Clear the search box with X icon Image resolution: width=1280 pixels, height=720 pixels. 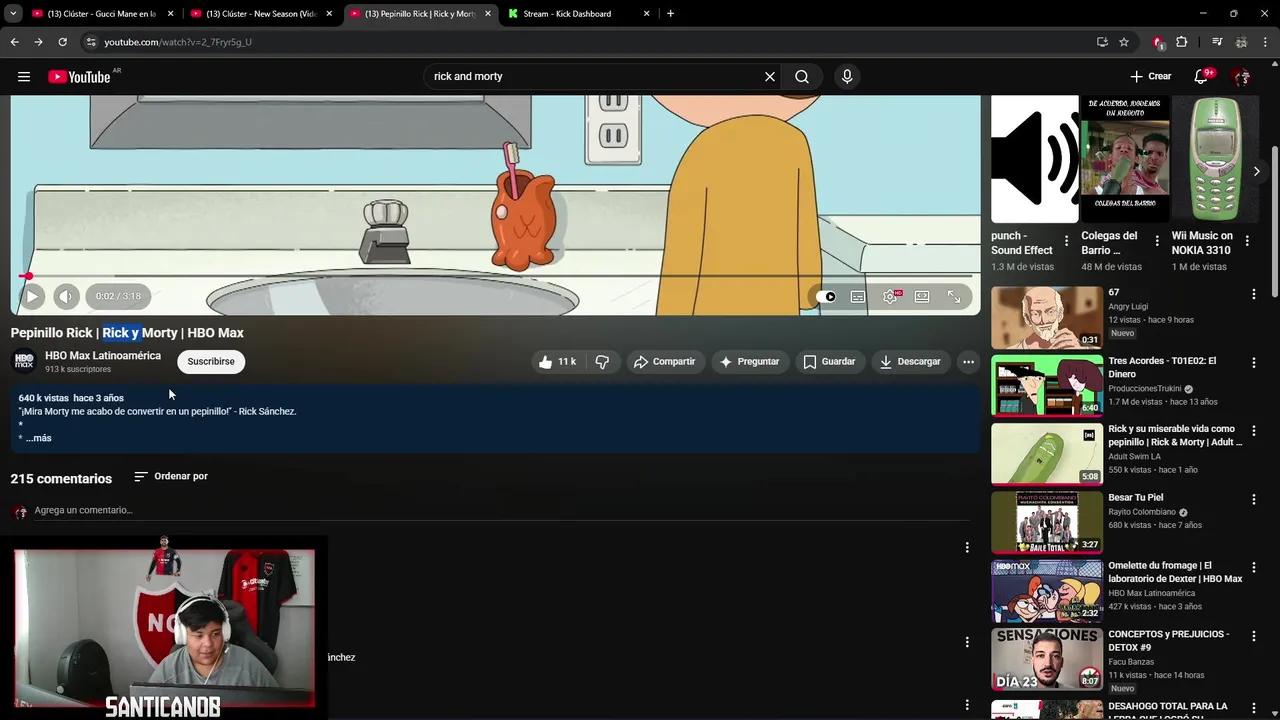pyautogui.click(x=770, y=77)
